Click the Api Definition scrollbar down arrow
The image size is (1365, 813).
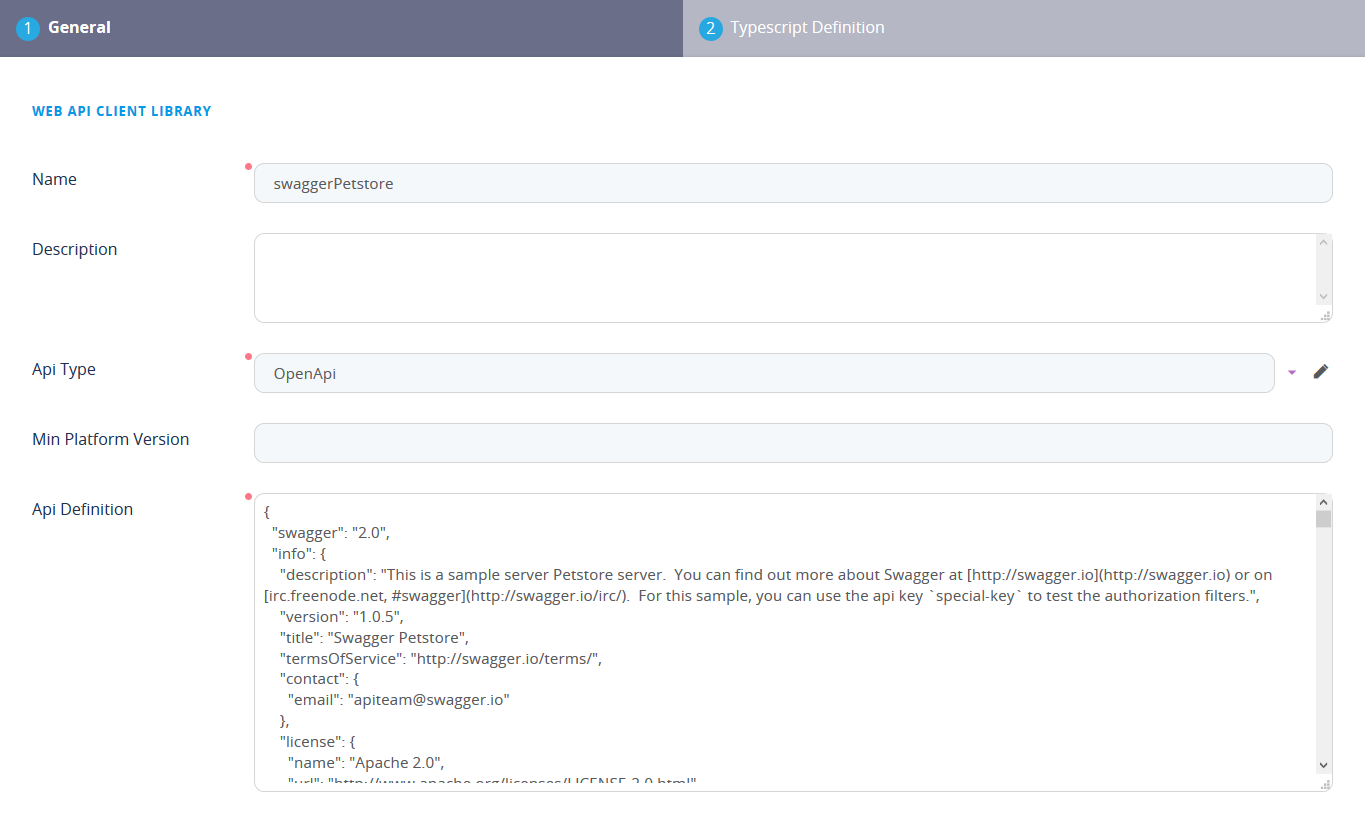[x=1324, y=763]
